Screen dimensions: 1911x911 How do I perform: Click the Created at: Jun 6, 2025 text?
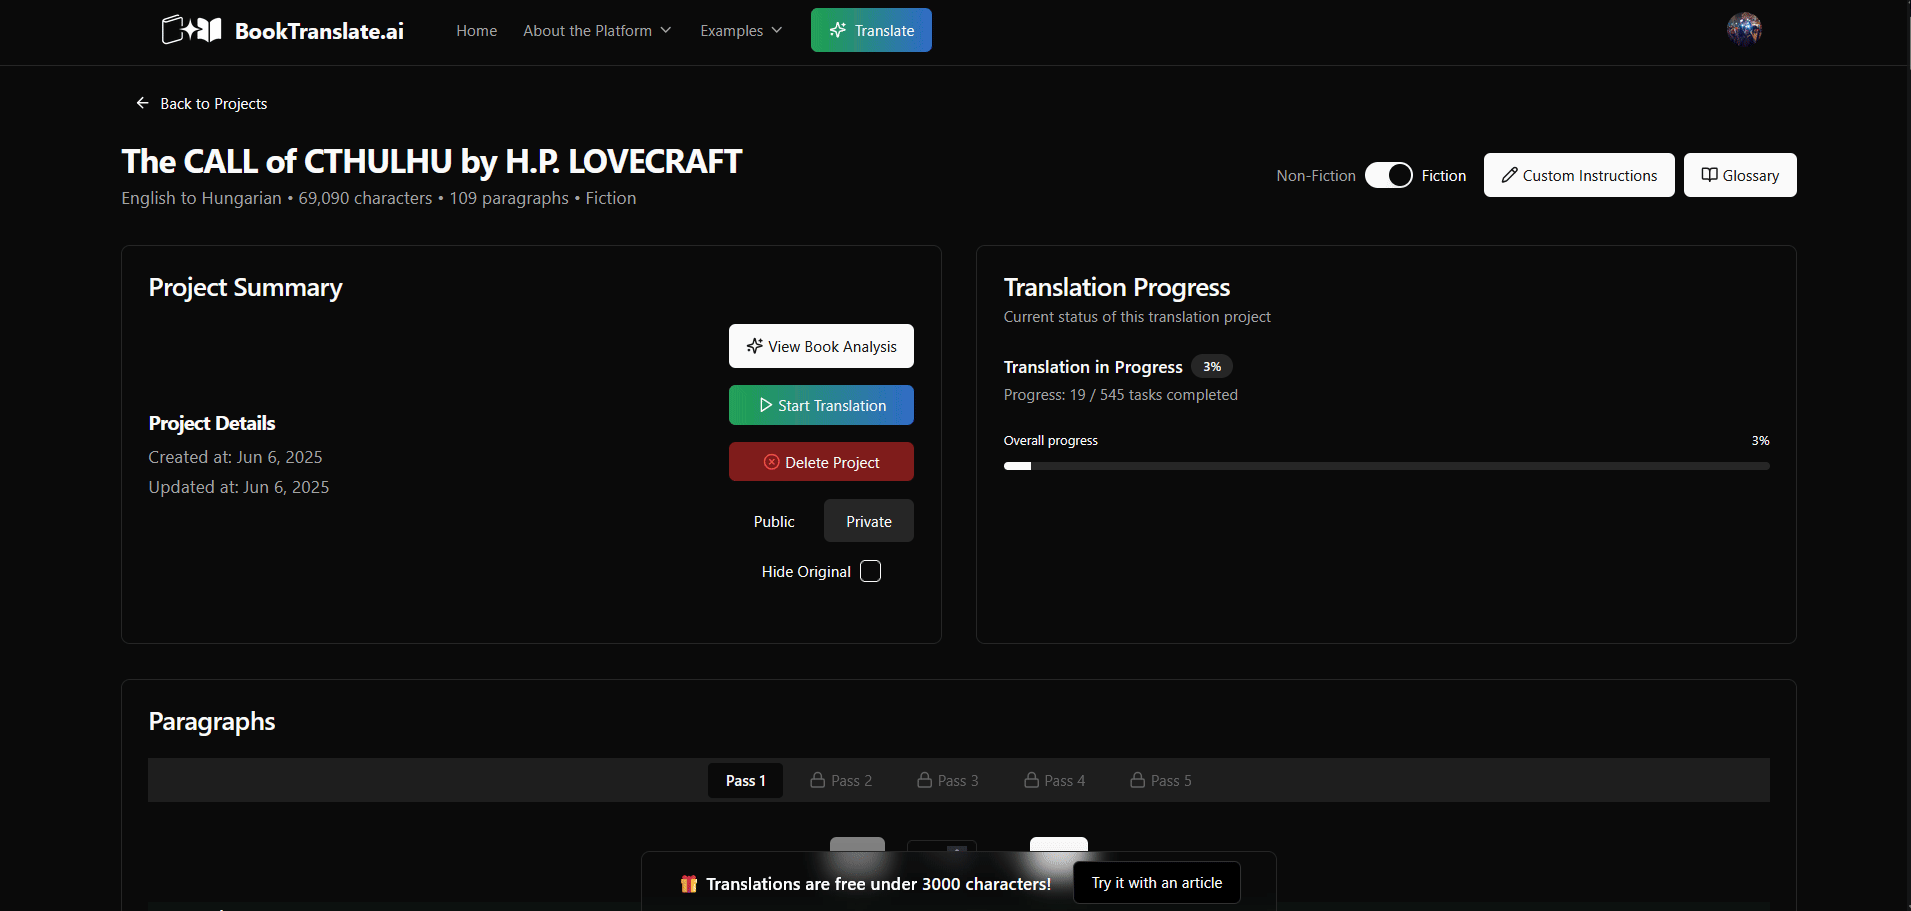[x=235, y=457]
